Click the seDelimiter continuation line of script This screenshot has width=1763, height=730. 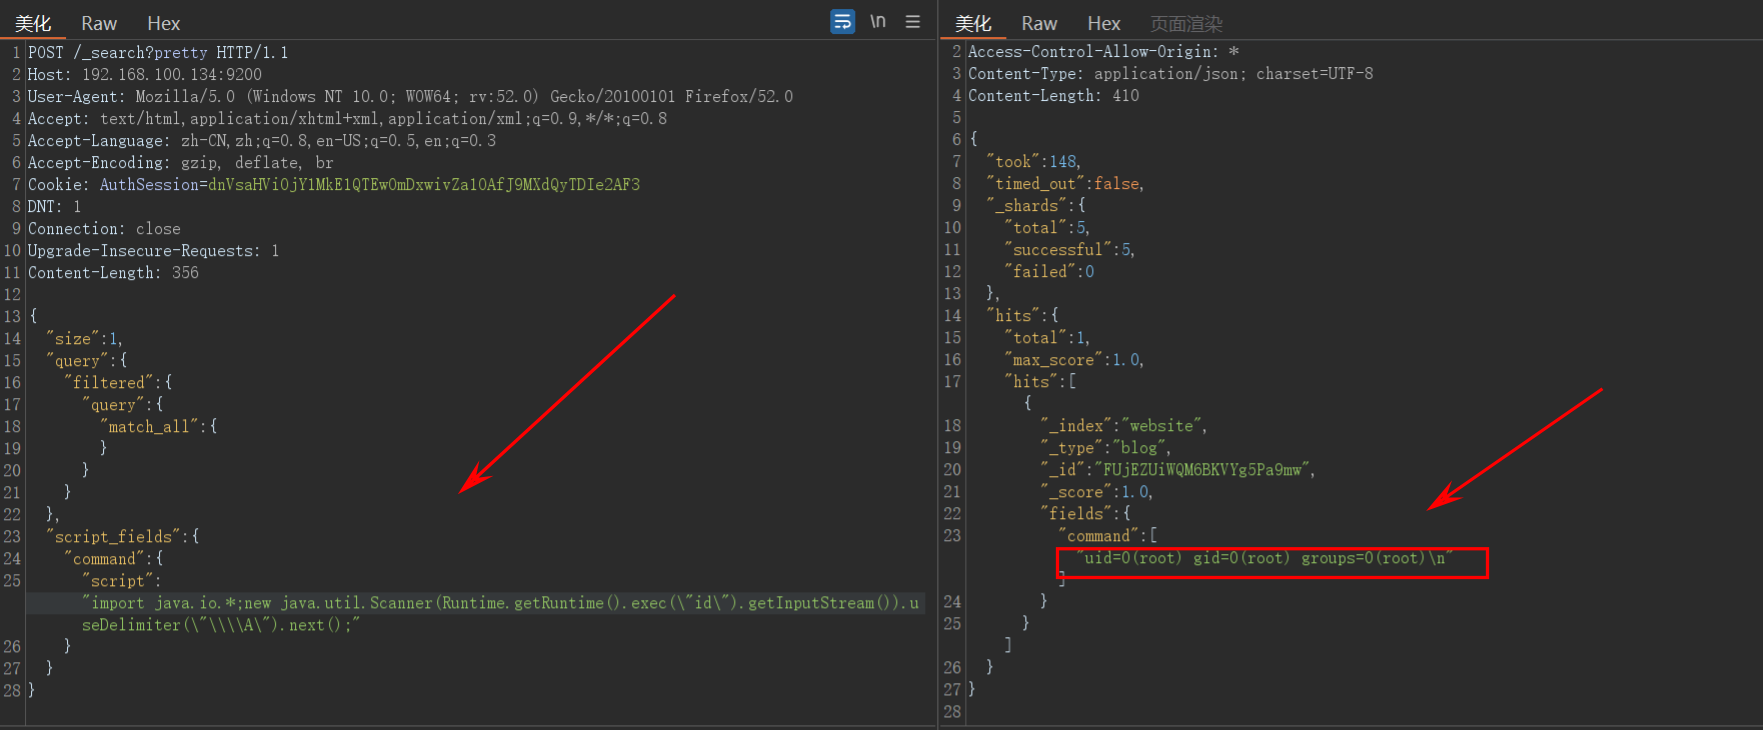(221, 624)
